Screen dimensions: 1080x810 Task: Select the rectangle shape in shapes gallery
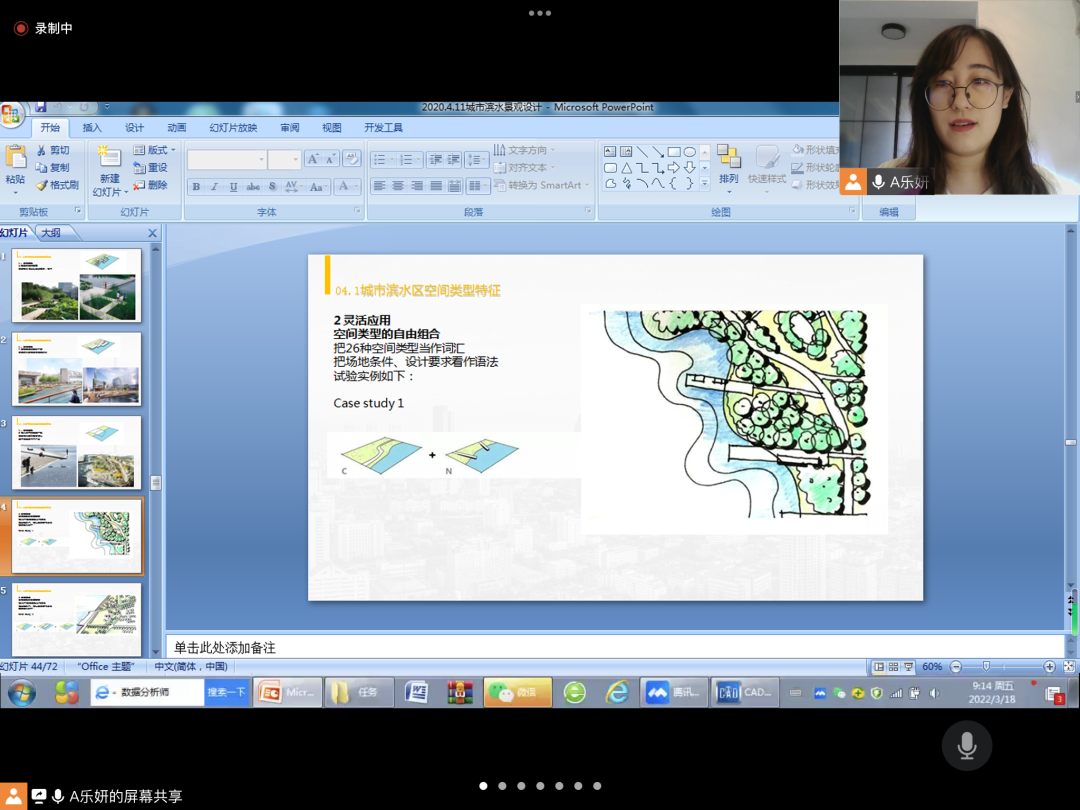[674, 152]
